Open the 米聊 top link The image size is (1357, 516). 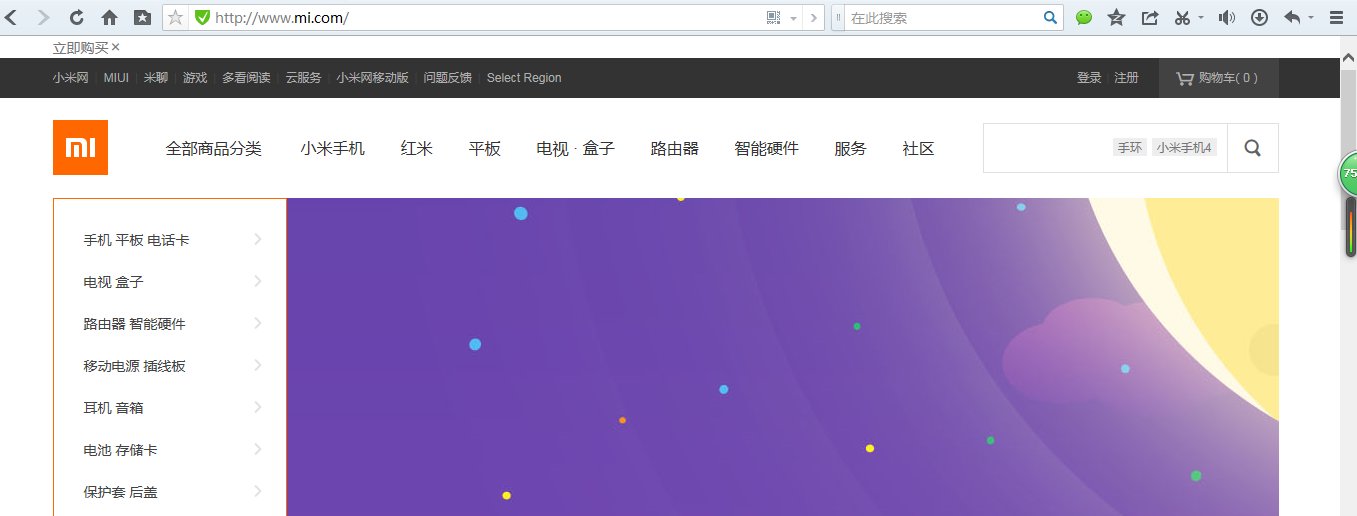coord(156,78)
